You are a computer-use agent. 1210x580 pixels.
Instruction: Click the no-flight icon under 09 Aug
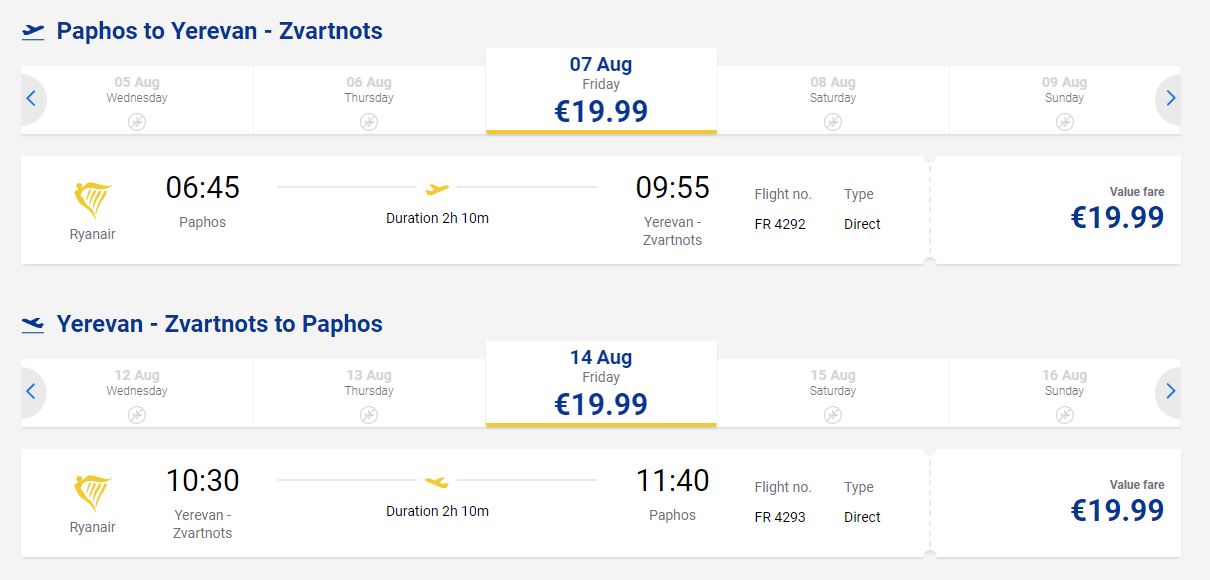1064,122
